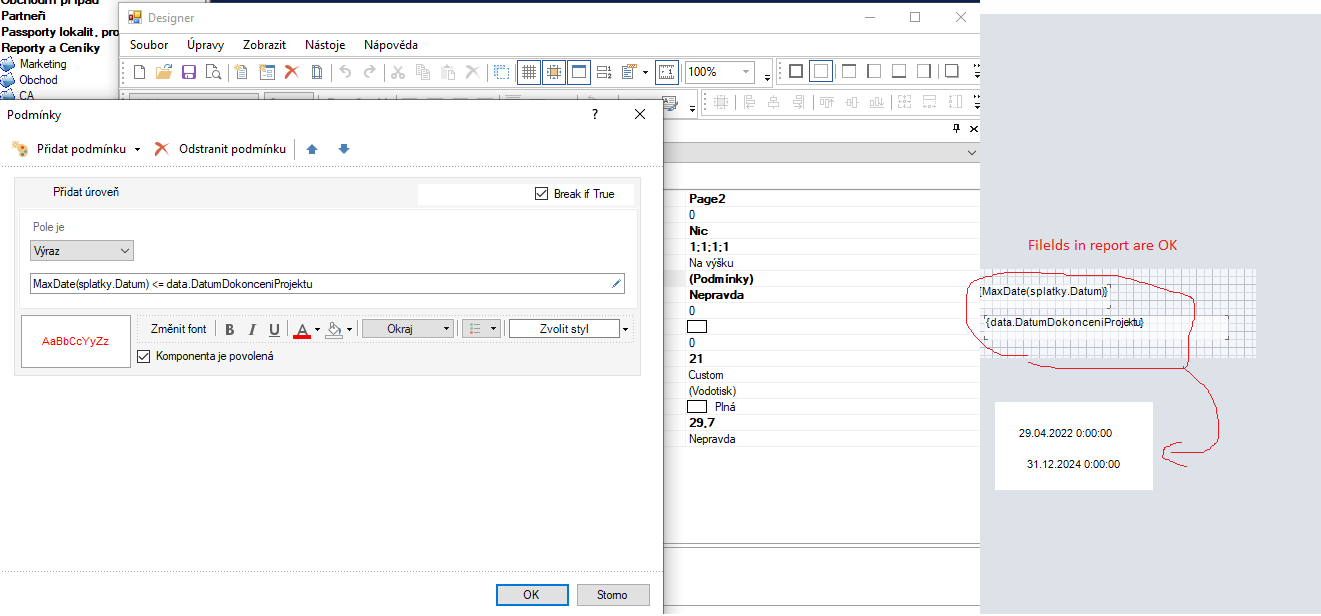Open expression editor via pencil icon
The height and width of the screenshot is (616, 1321).
pyautogui.click(x=616, y=284)
